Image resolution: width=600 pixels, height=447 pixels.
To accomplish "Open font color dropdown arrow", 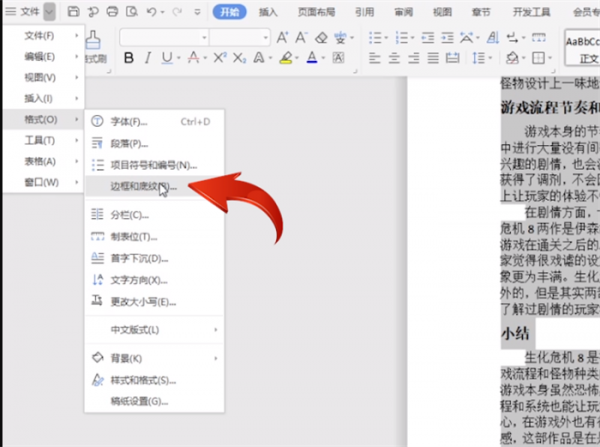I will coord(323,59).
